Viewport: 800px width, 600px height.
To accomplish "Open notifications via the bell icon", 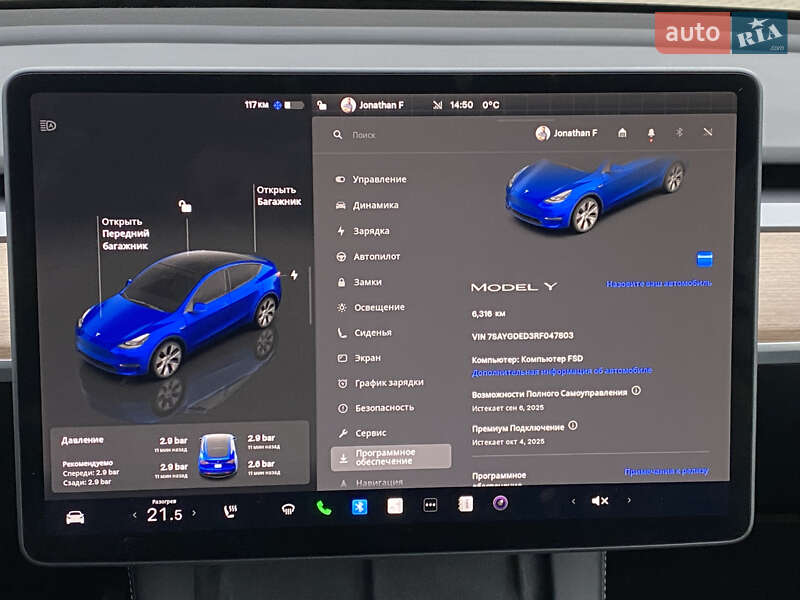I will 650,132.
